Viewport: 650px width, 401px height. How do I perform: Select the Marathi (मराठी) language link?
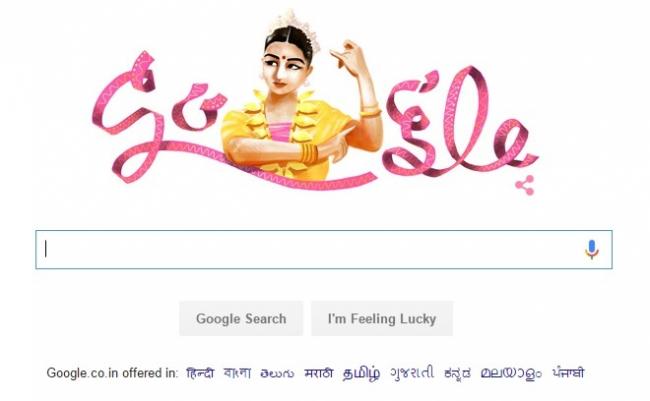tap(318, 373)
